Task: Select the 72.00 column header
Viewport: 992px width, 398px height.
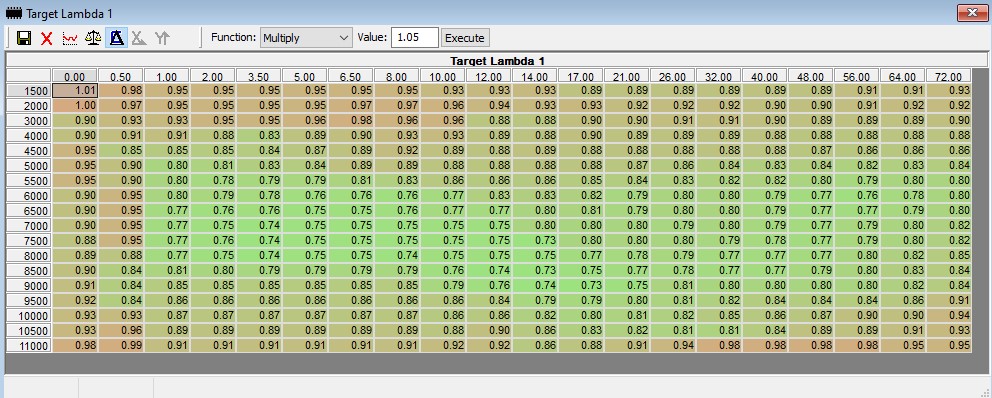Action: (x=948, y=77)
